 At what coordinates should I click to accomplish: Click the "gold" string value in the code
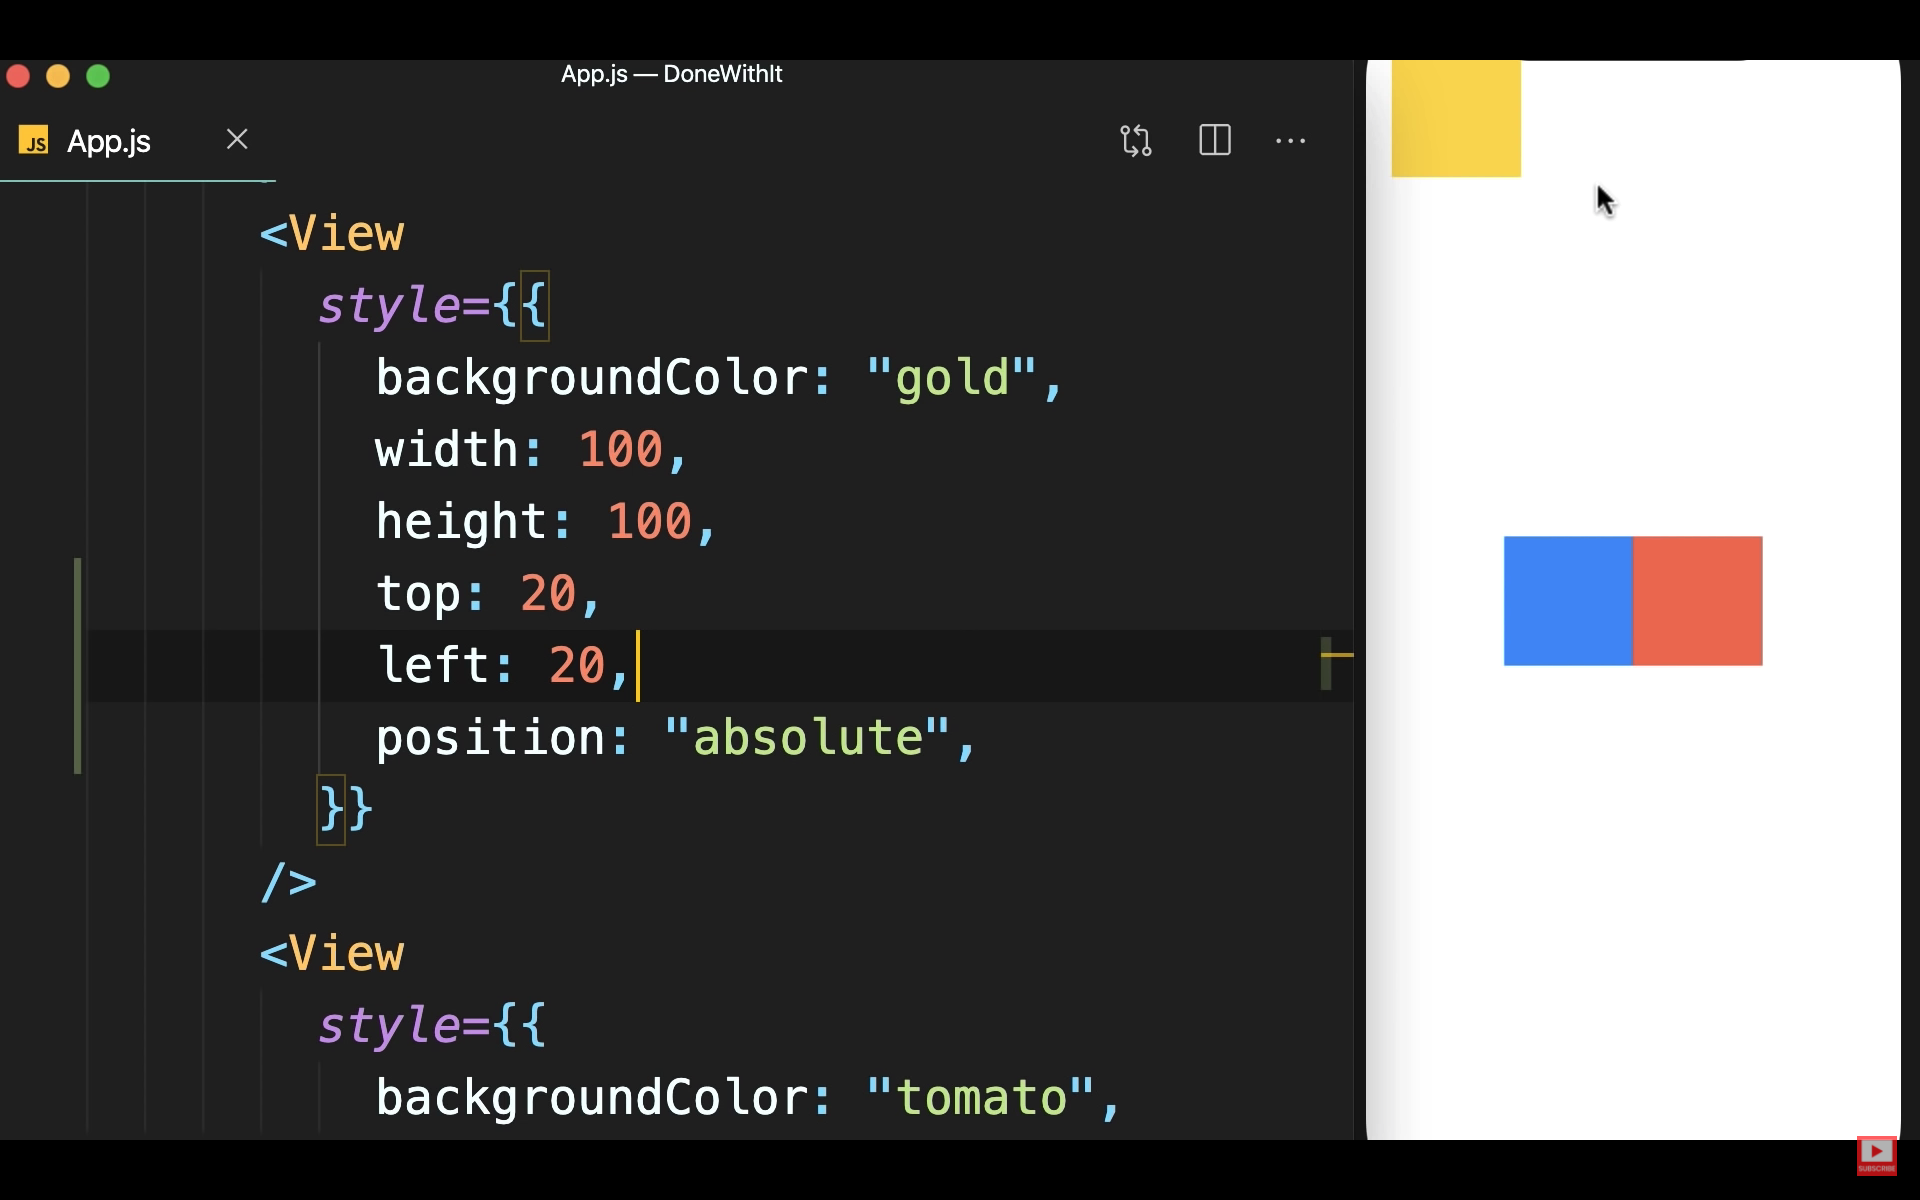pyautogui.click(x=951, y=378)
